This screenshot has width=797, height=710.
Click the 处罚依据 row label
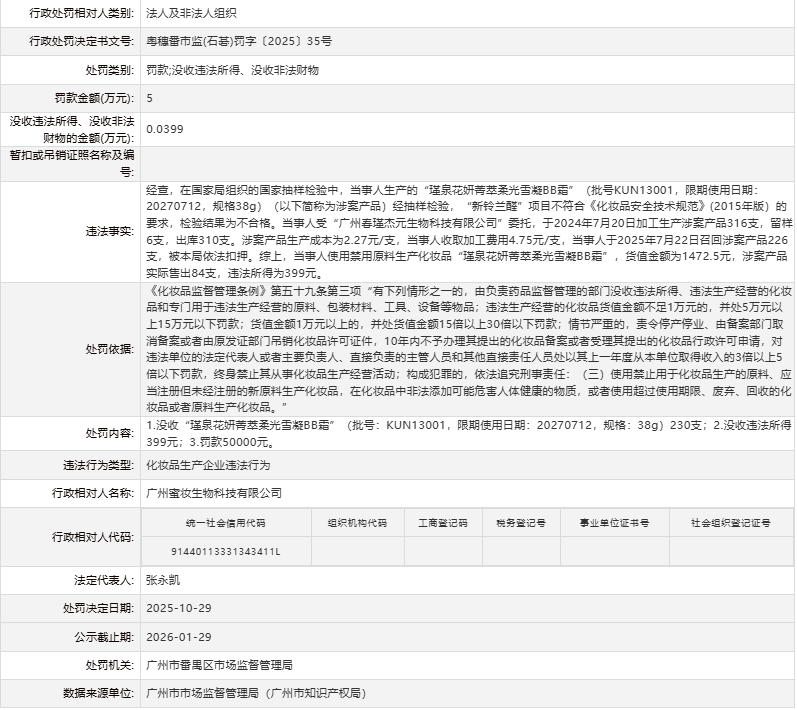tap(109, 348)
